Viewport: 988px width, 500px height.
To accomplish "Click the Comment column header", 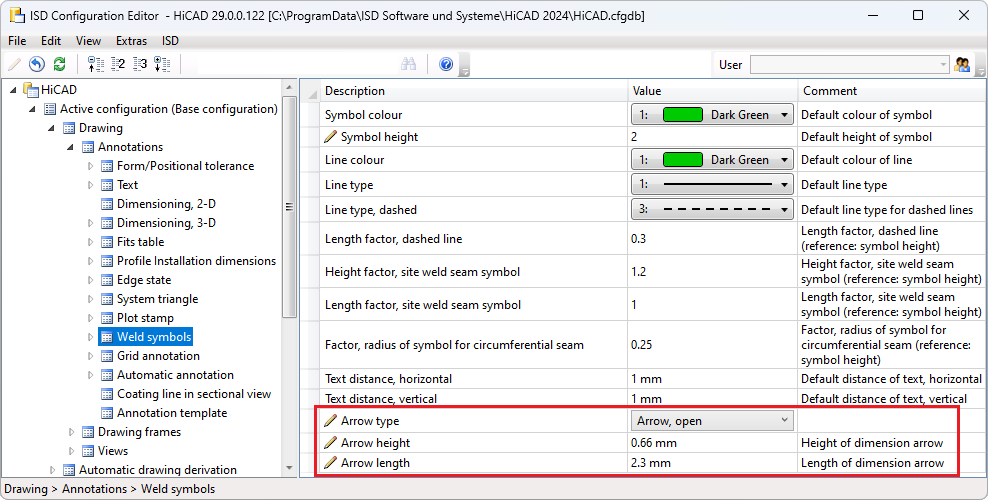I will tap(891, 91).
